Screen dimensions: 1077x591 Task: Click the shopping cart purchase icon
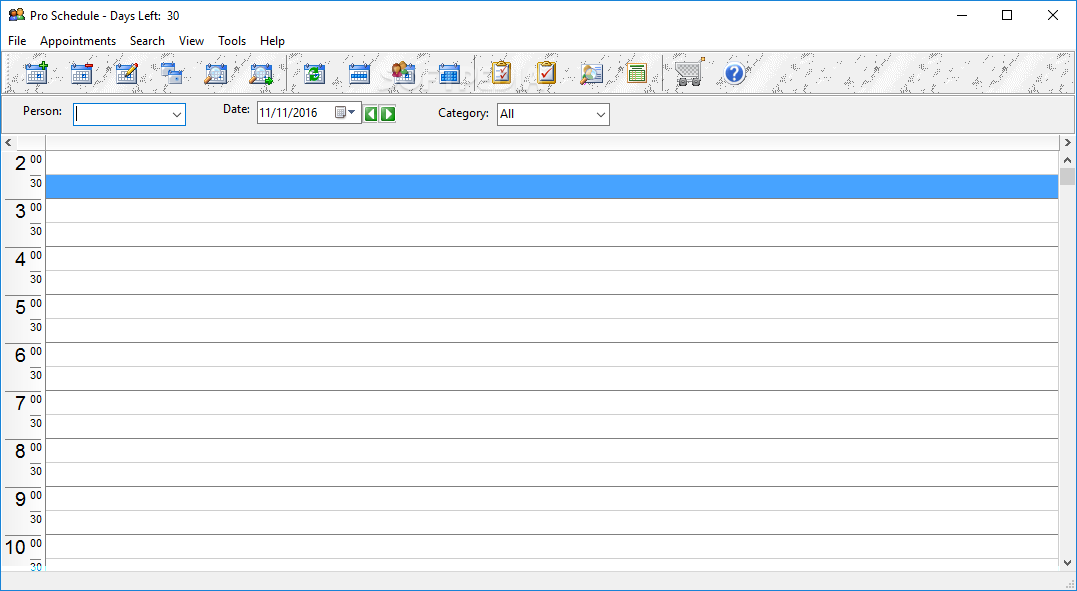(690, 72)
